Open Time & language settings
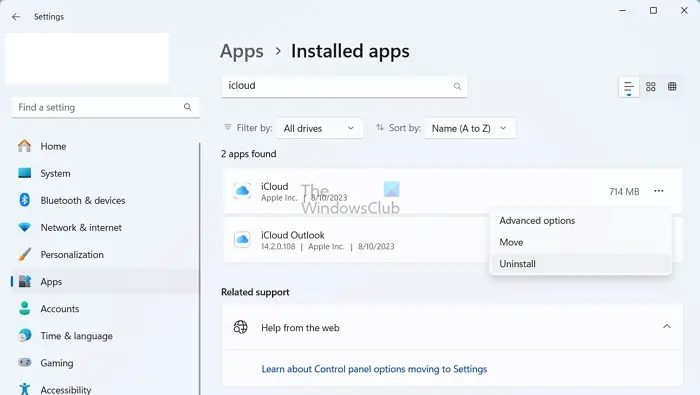The height and width of the screenshot is (395, 700). click(x=76, y=336)
